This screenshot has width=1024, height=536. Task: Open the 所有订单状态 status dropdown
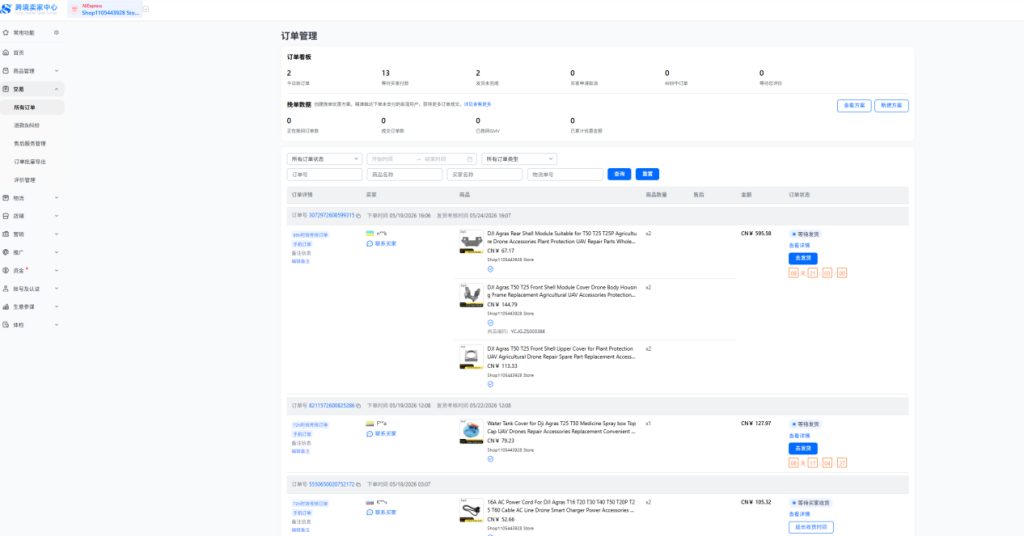[325, 159]
